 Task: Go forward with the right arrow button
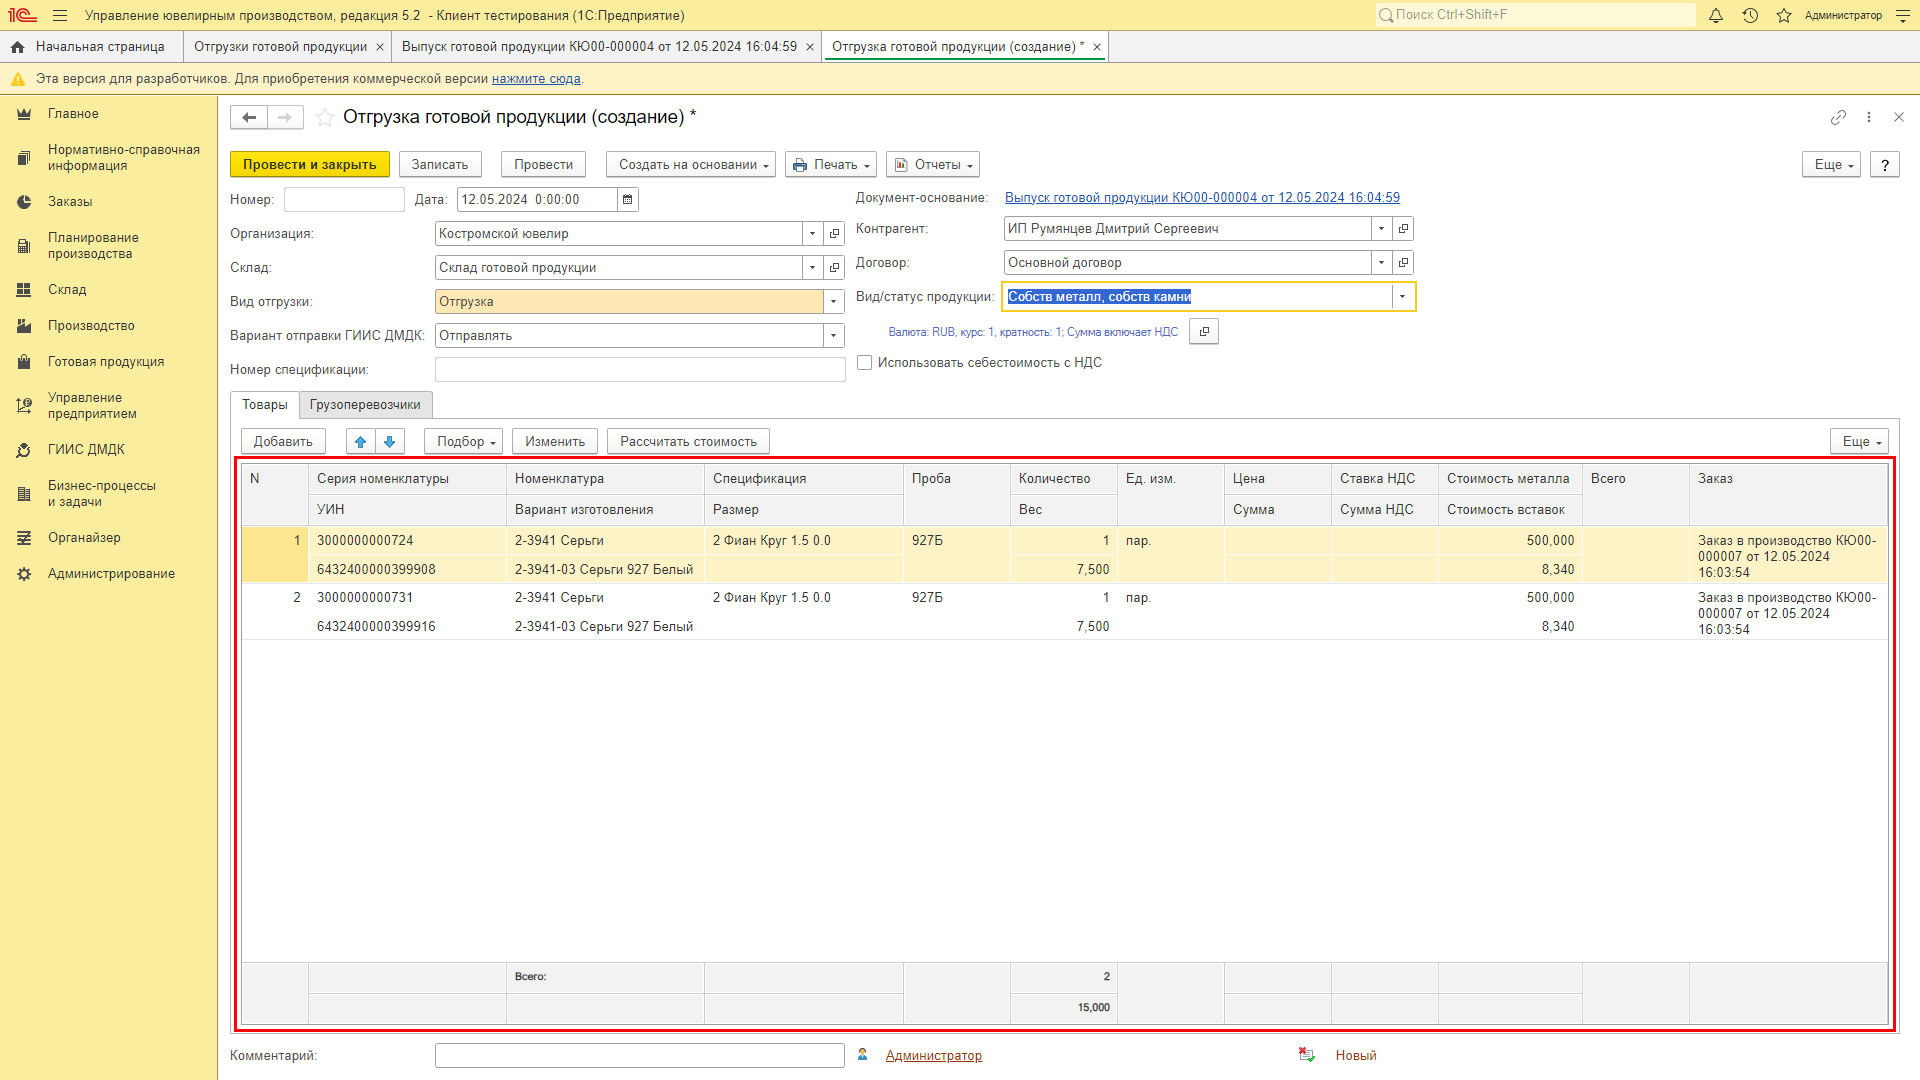point(285,117)
